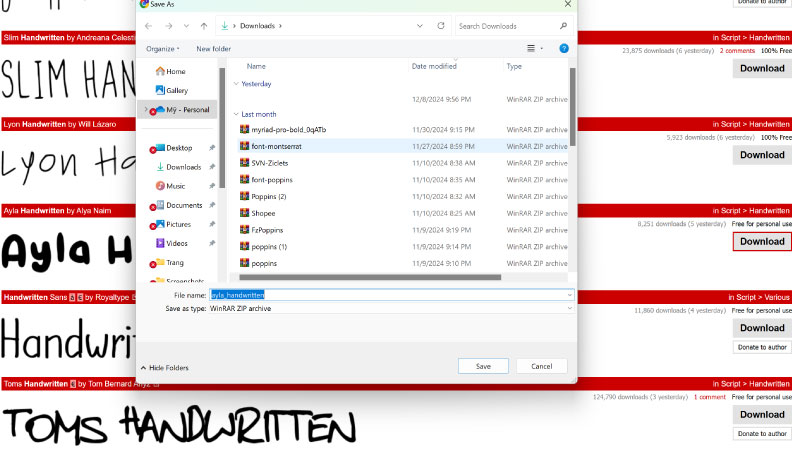Change the view layout icon
This screenshot has width=800, height=450.
click(x=531, y=48)
